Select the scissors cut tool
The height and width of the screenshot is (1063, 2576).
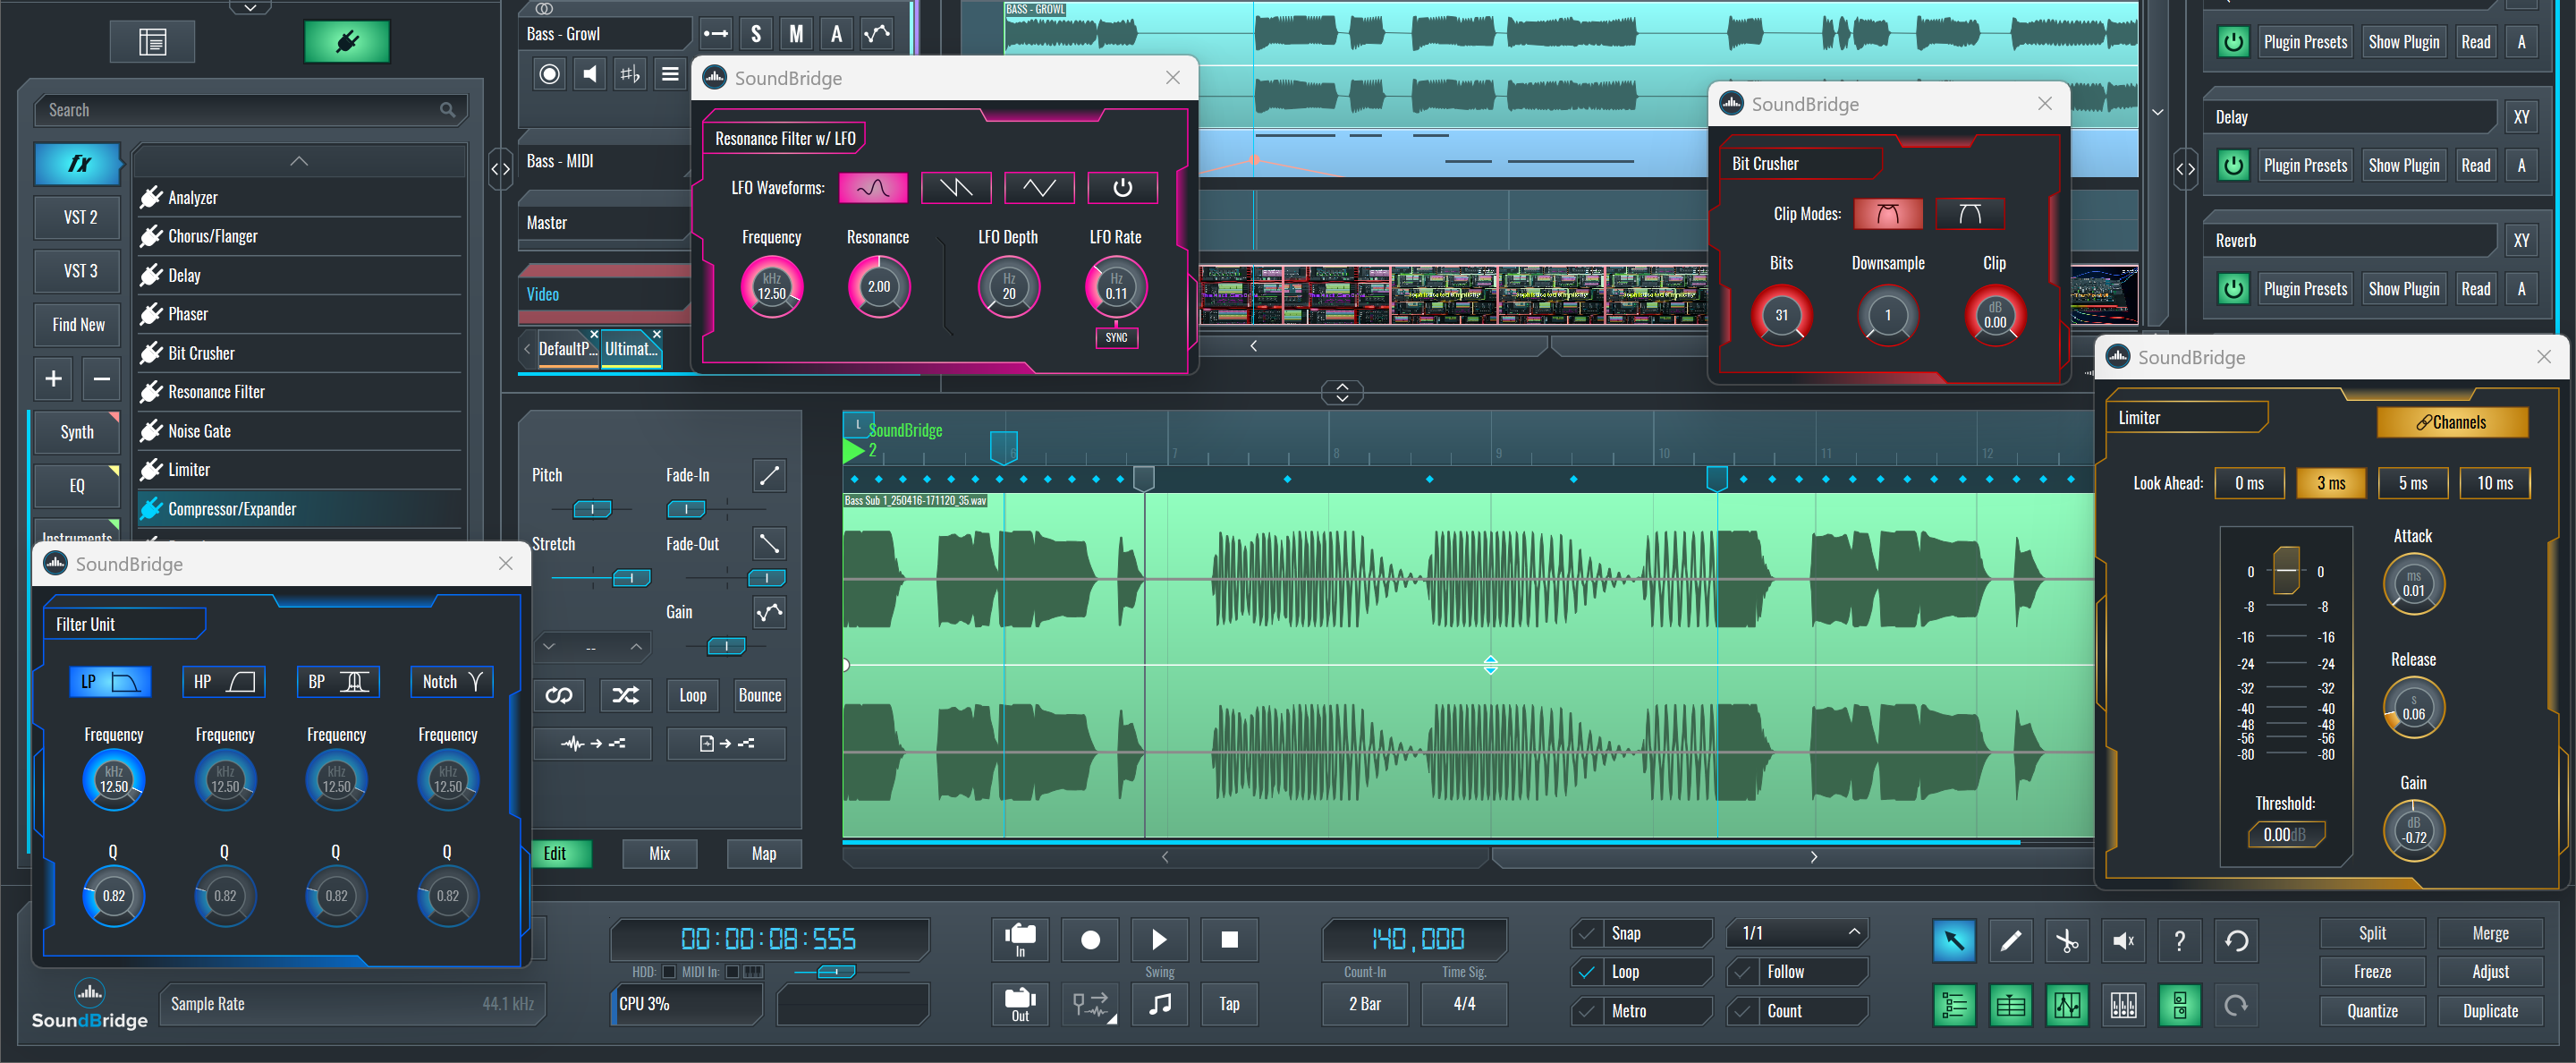(2067, 941)
